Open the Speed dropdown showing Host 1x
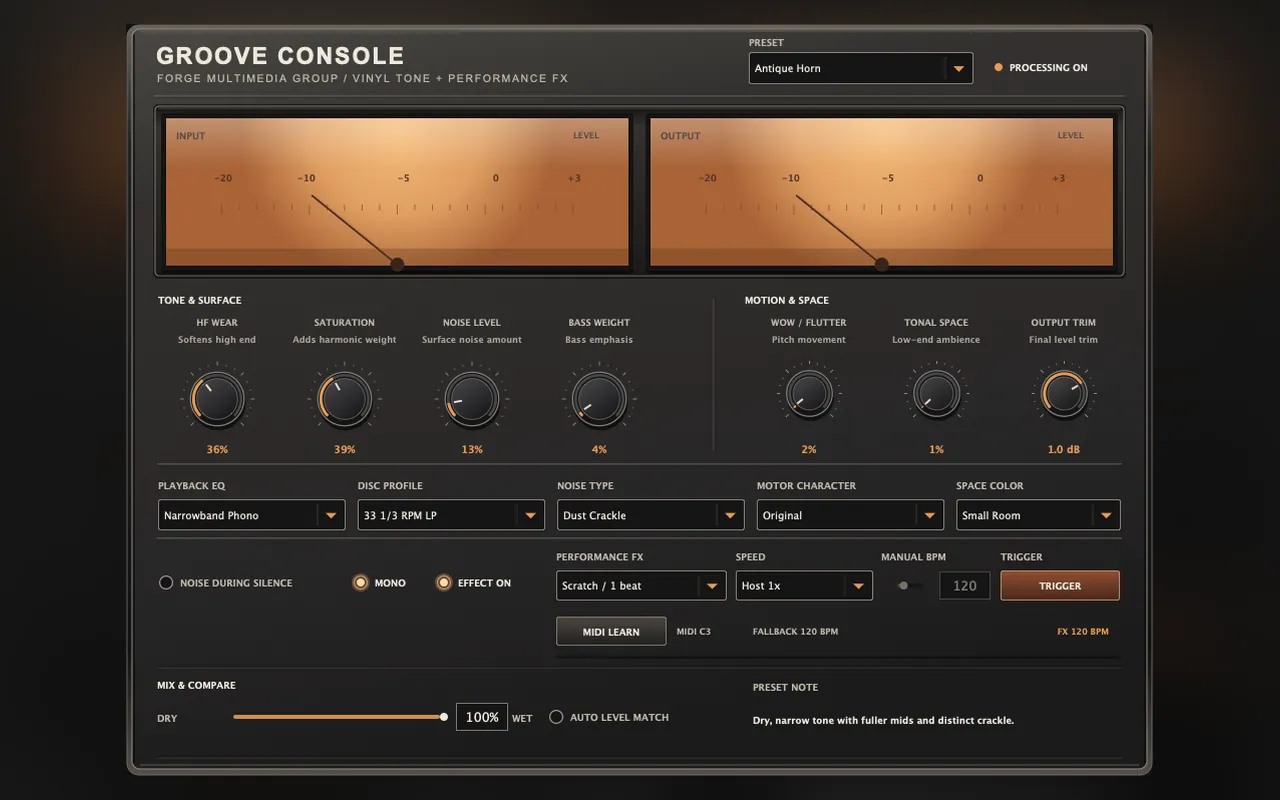This screenshot has width=1280, height=800. coord(804,585)
